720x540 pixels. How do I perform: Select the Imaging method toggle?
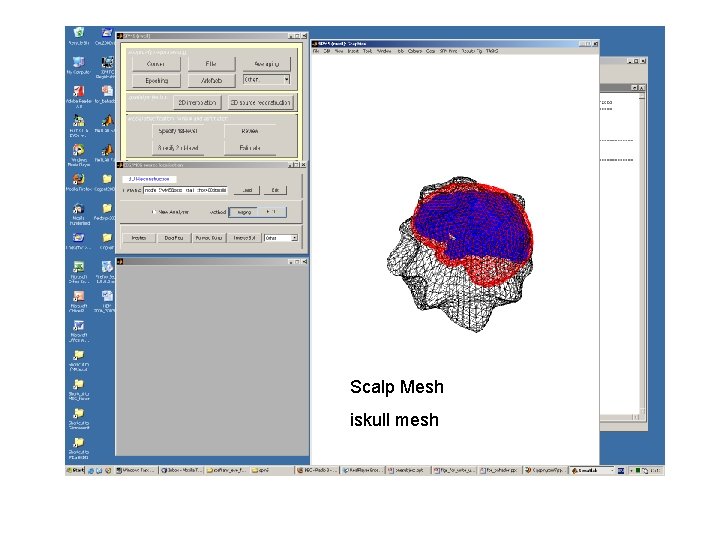tap(243, 212)
